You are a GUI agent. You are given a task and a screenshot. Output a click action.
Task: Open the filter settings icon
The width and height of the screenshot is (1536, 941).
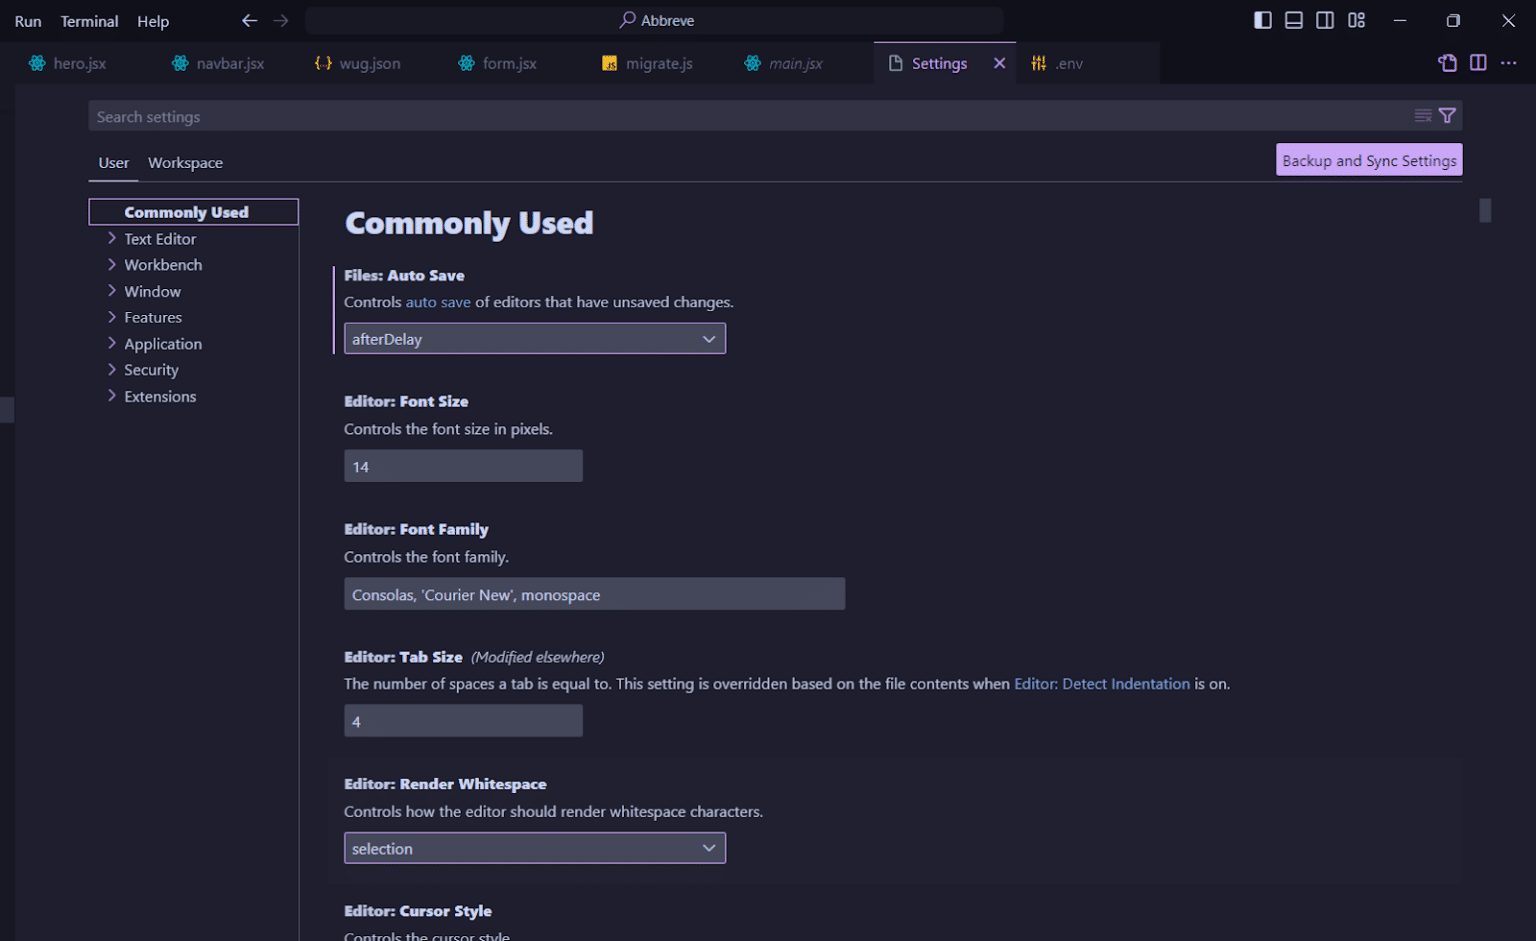(x=1447, y=115)
